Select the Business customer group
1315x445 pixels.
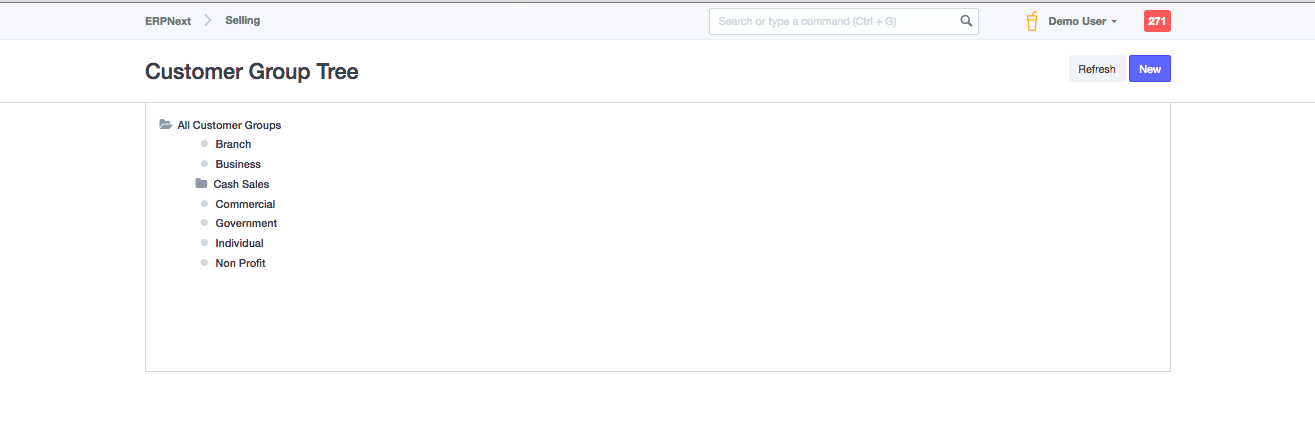[x=238, y=164]
